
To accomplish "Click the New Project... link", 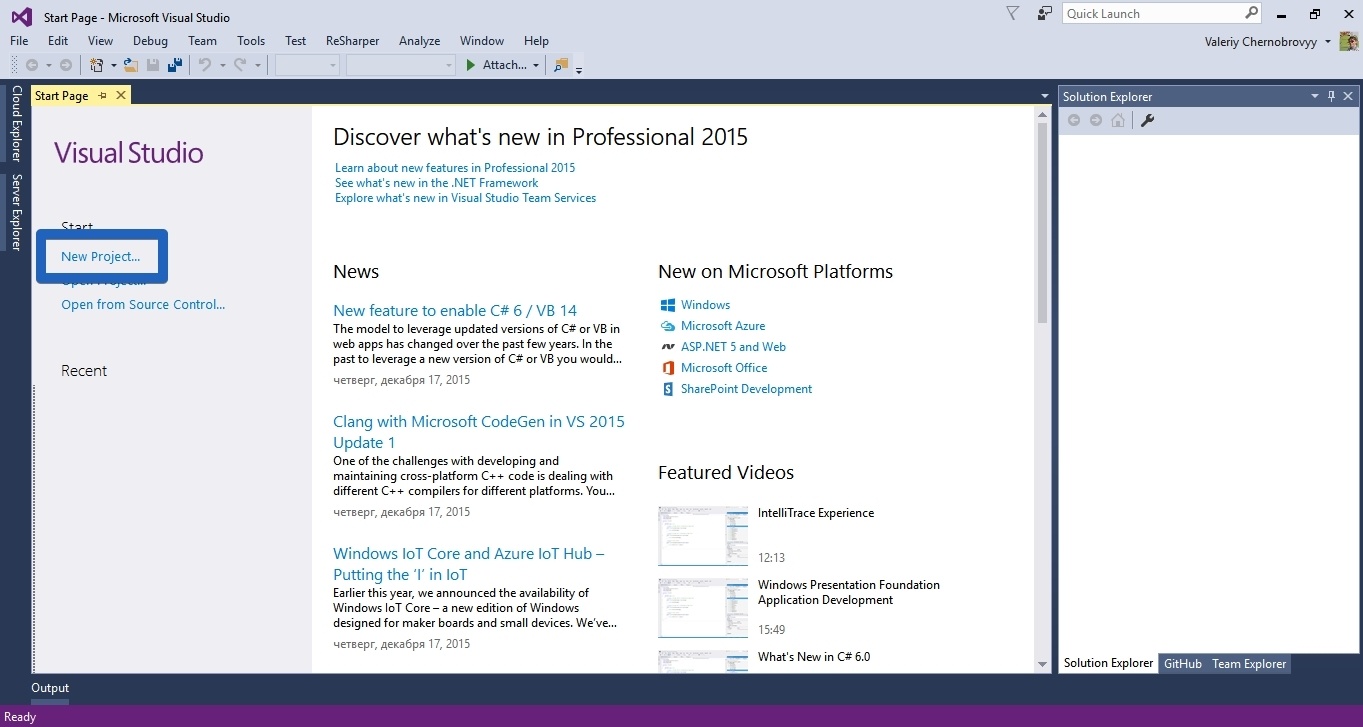I will (101, 257).
